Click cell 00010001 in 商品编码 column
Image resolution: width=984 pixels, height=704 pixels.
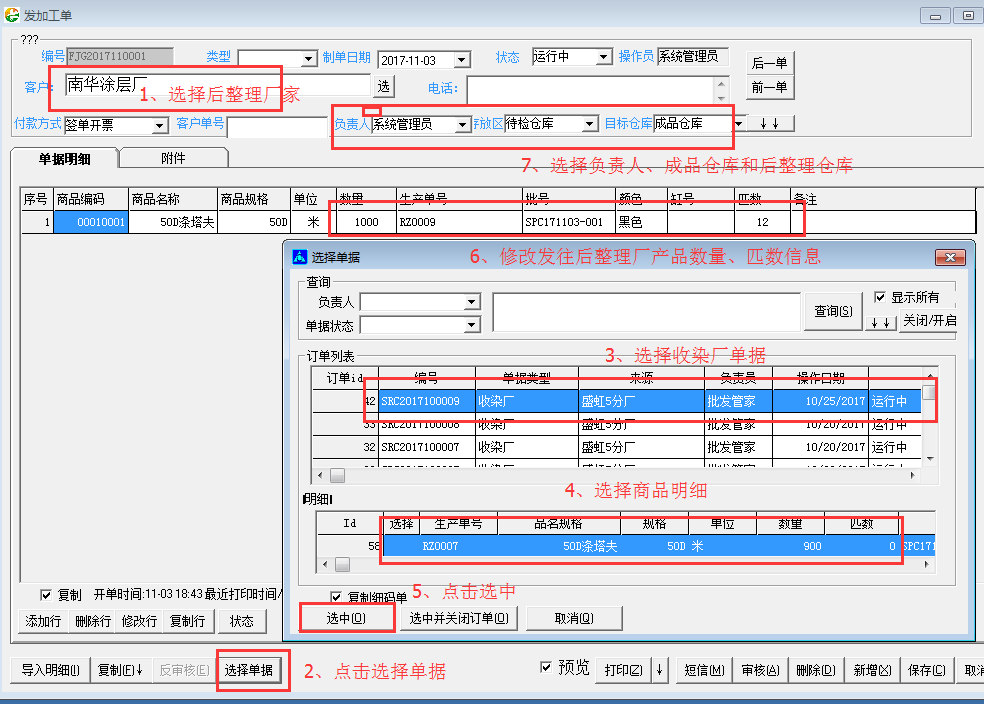[91, 221]
